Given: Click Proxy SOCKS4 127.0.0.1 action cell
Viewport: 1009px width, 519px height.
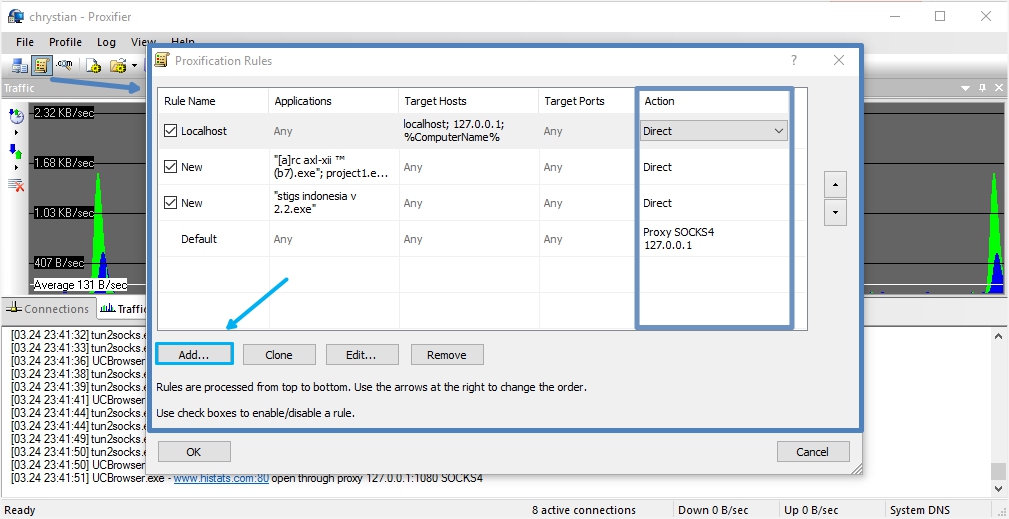Looking at the screenshot, I should pos(678,239).
